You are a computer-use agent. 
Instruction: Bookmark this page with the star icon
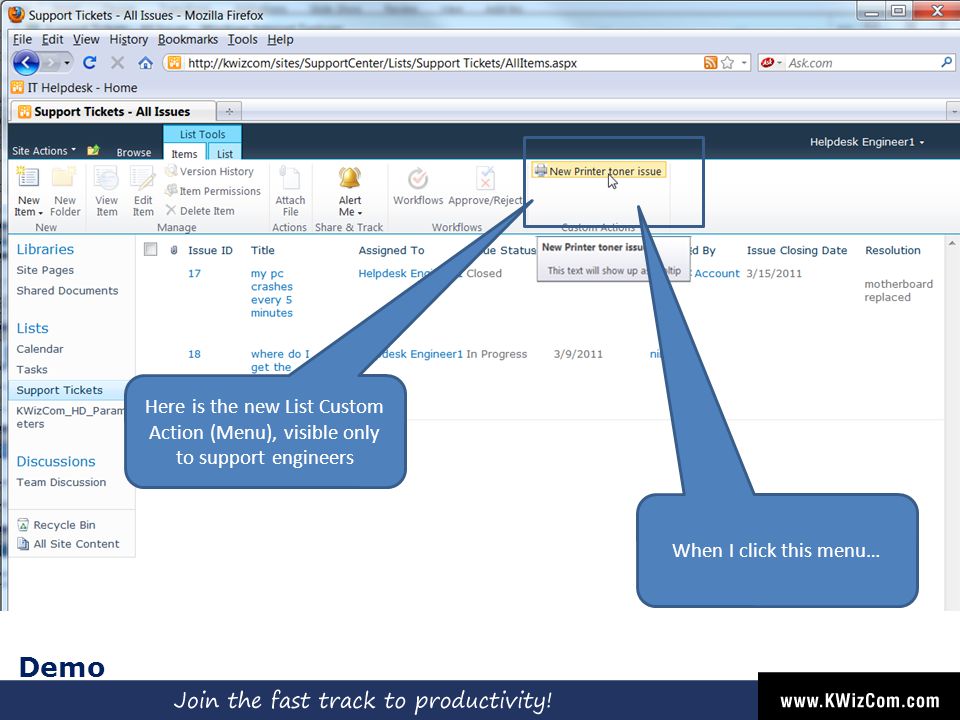[x=727, y=62]
